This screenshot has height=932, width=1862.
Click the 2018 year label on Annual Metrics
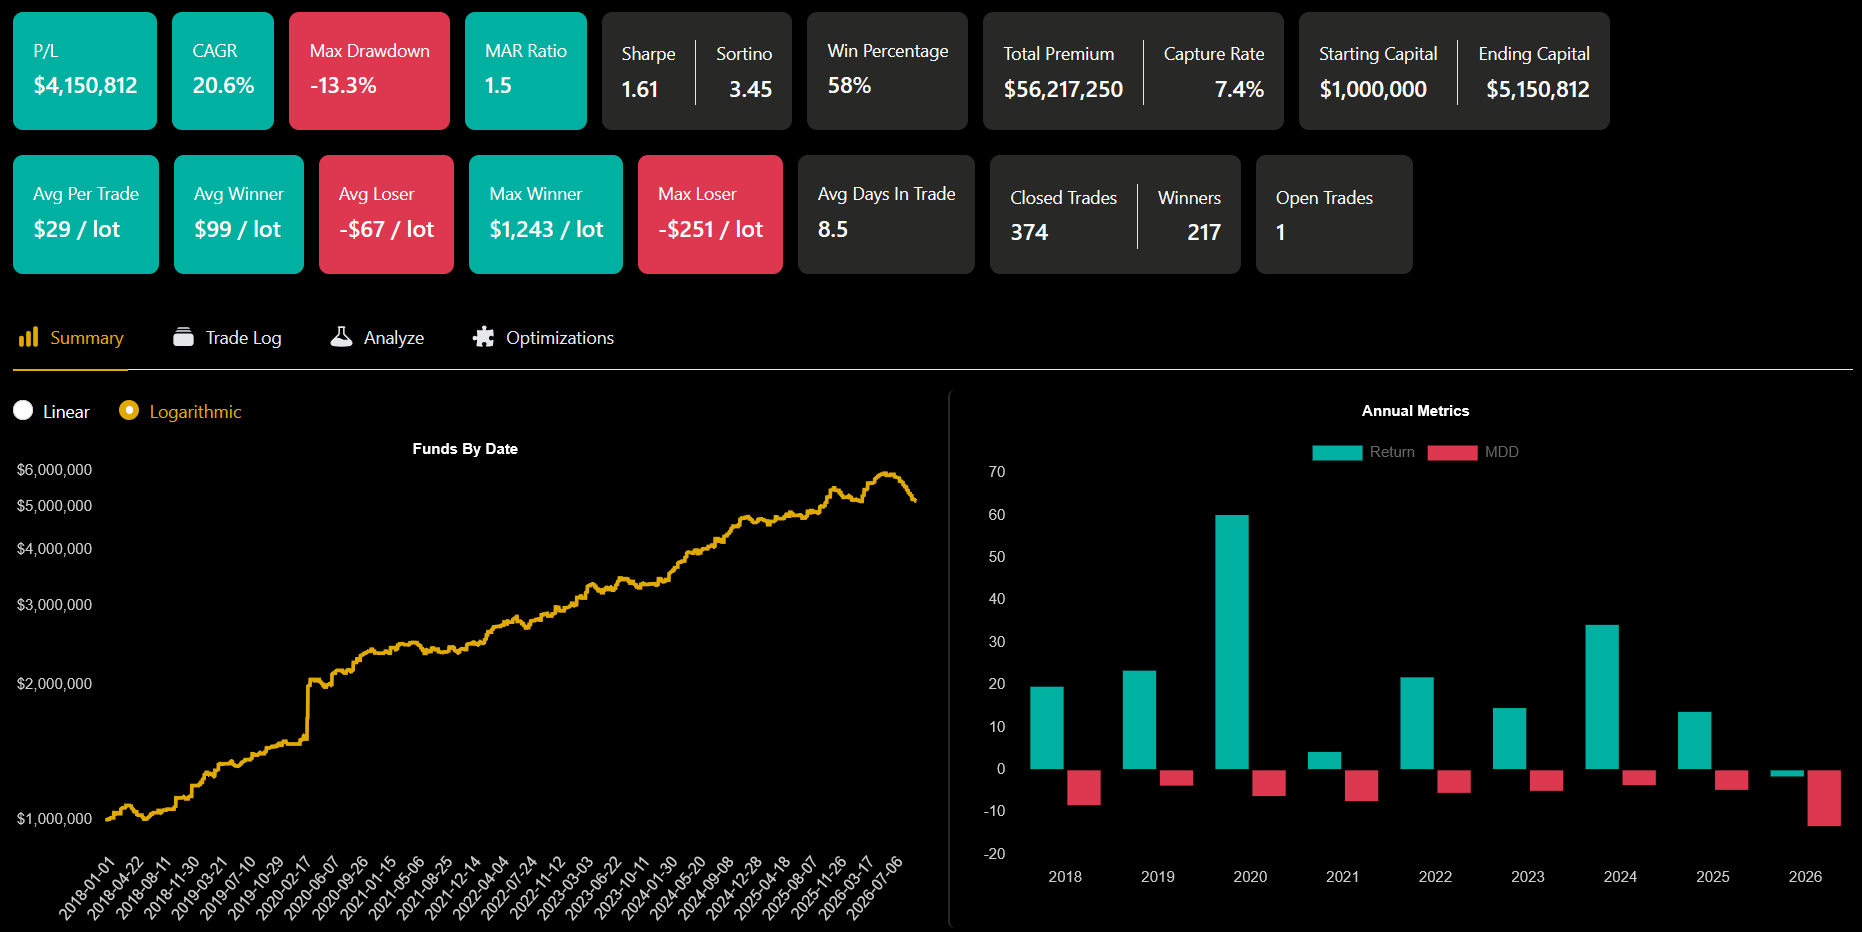pos(1064,877)
